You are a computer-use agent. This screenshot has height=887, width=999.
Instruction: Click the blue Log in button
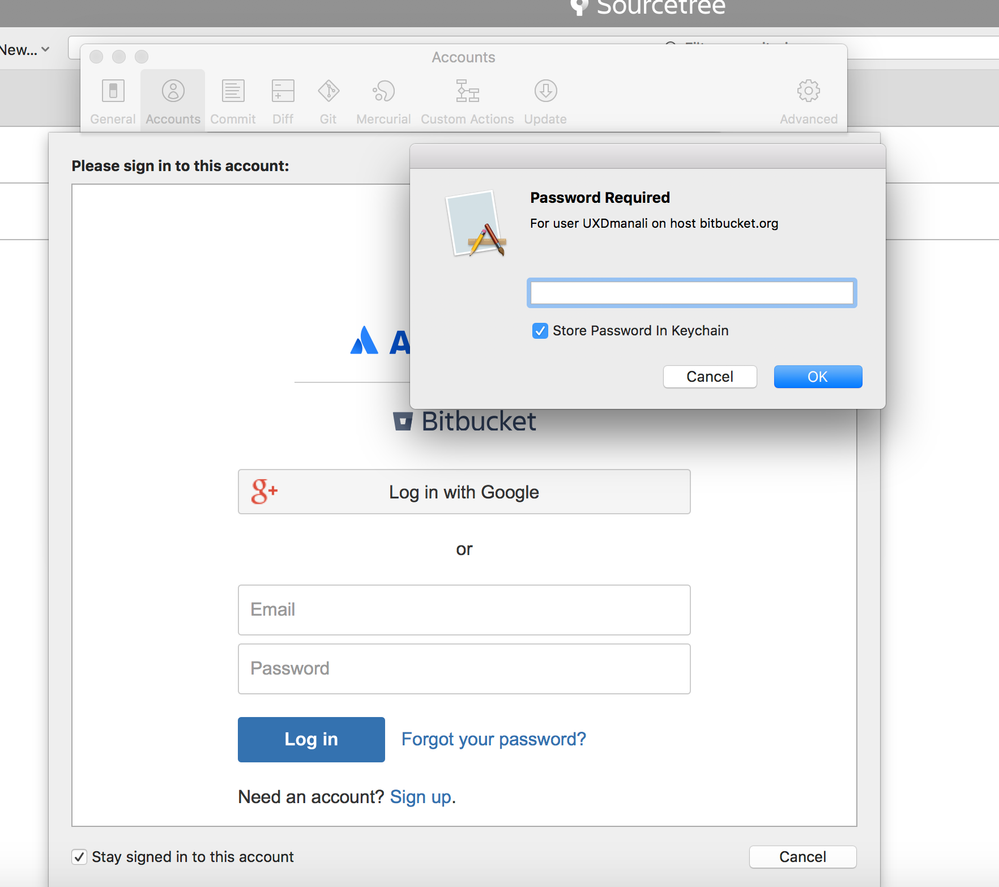pos(311,739)
